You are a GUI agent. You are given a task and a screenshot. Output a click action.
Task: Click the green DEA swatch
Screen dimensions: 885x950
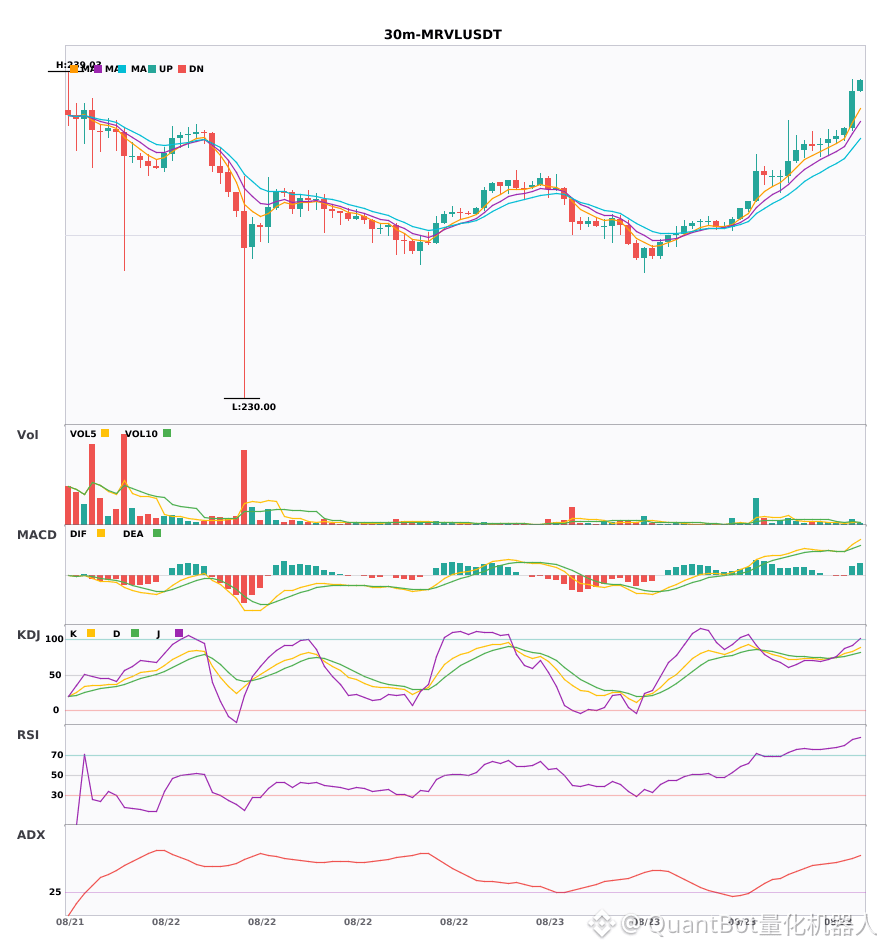[x=157, y=533]
